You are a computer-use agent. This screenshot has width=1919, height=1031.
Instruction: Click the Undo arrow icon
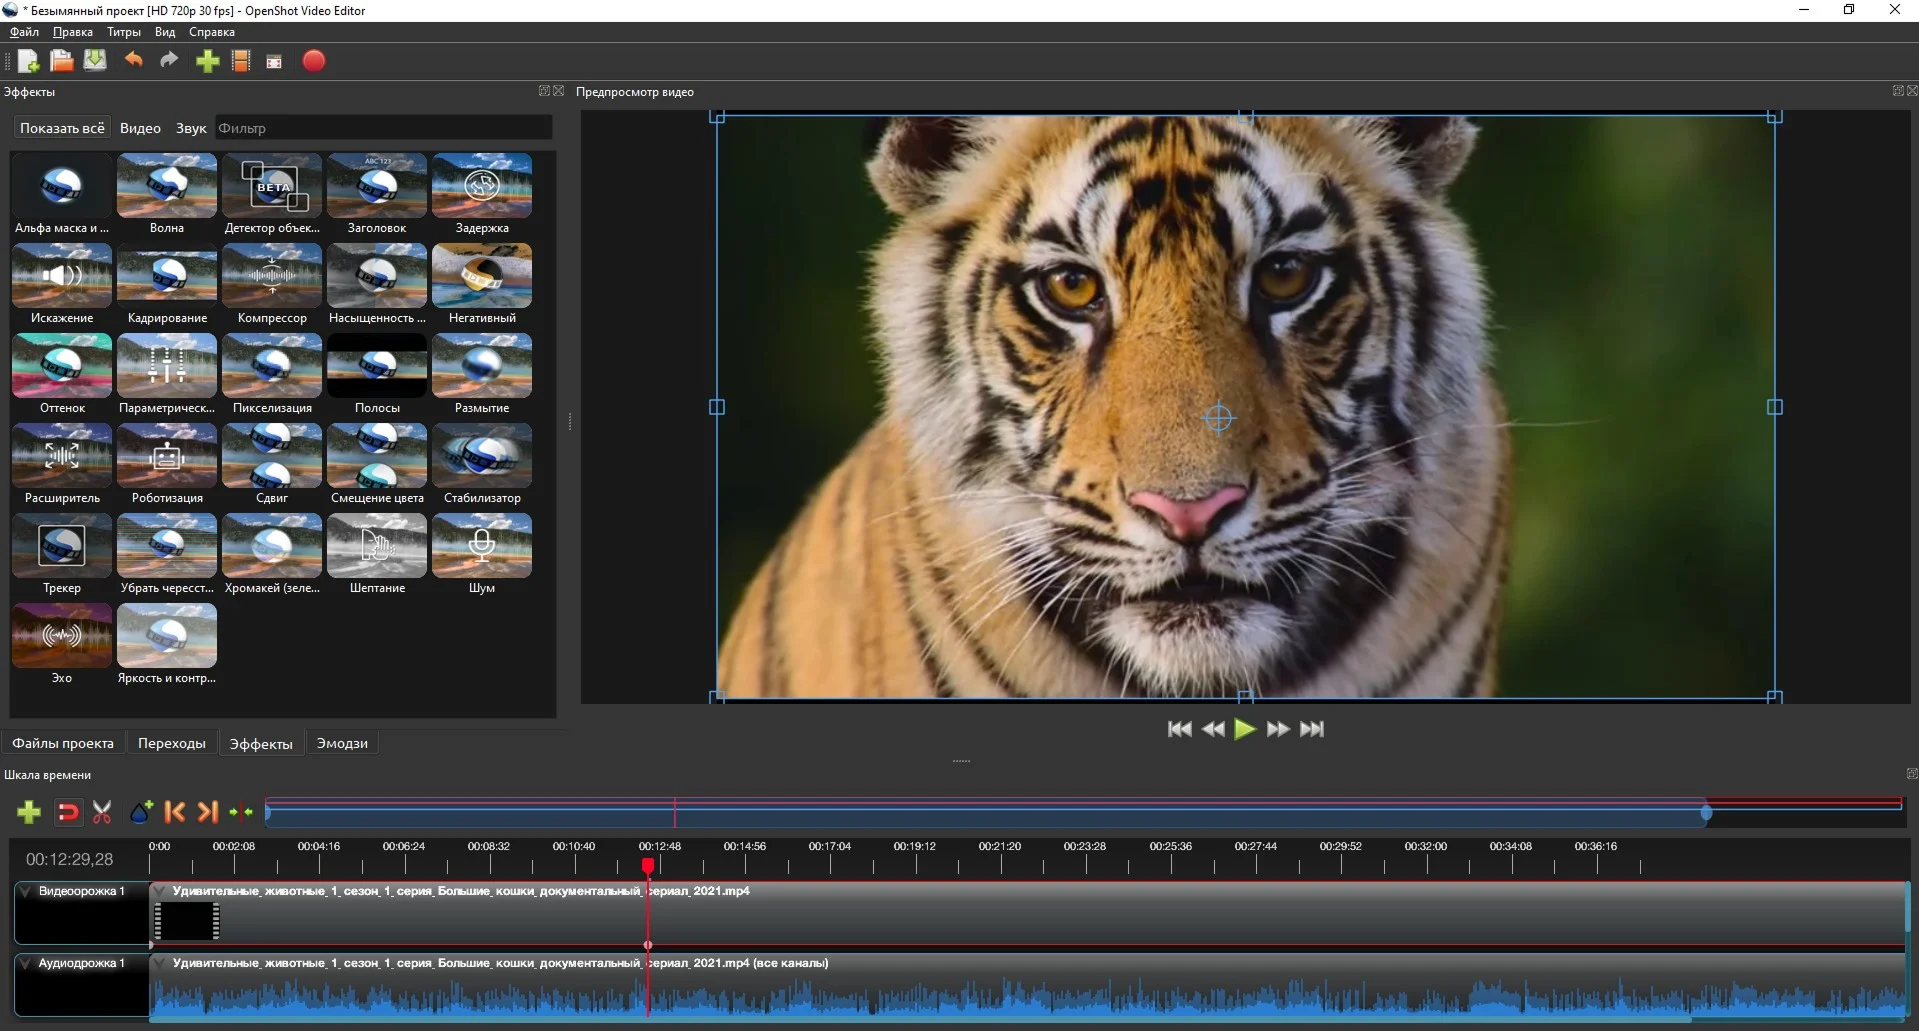[x=133, y=61]
